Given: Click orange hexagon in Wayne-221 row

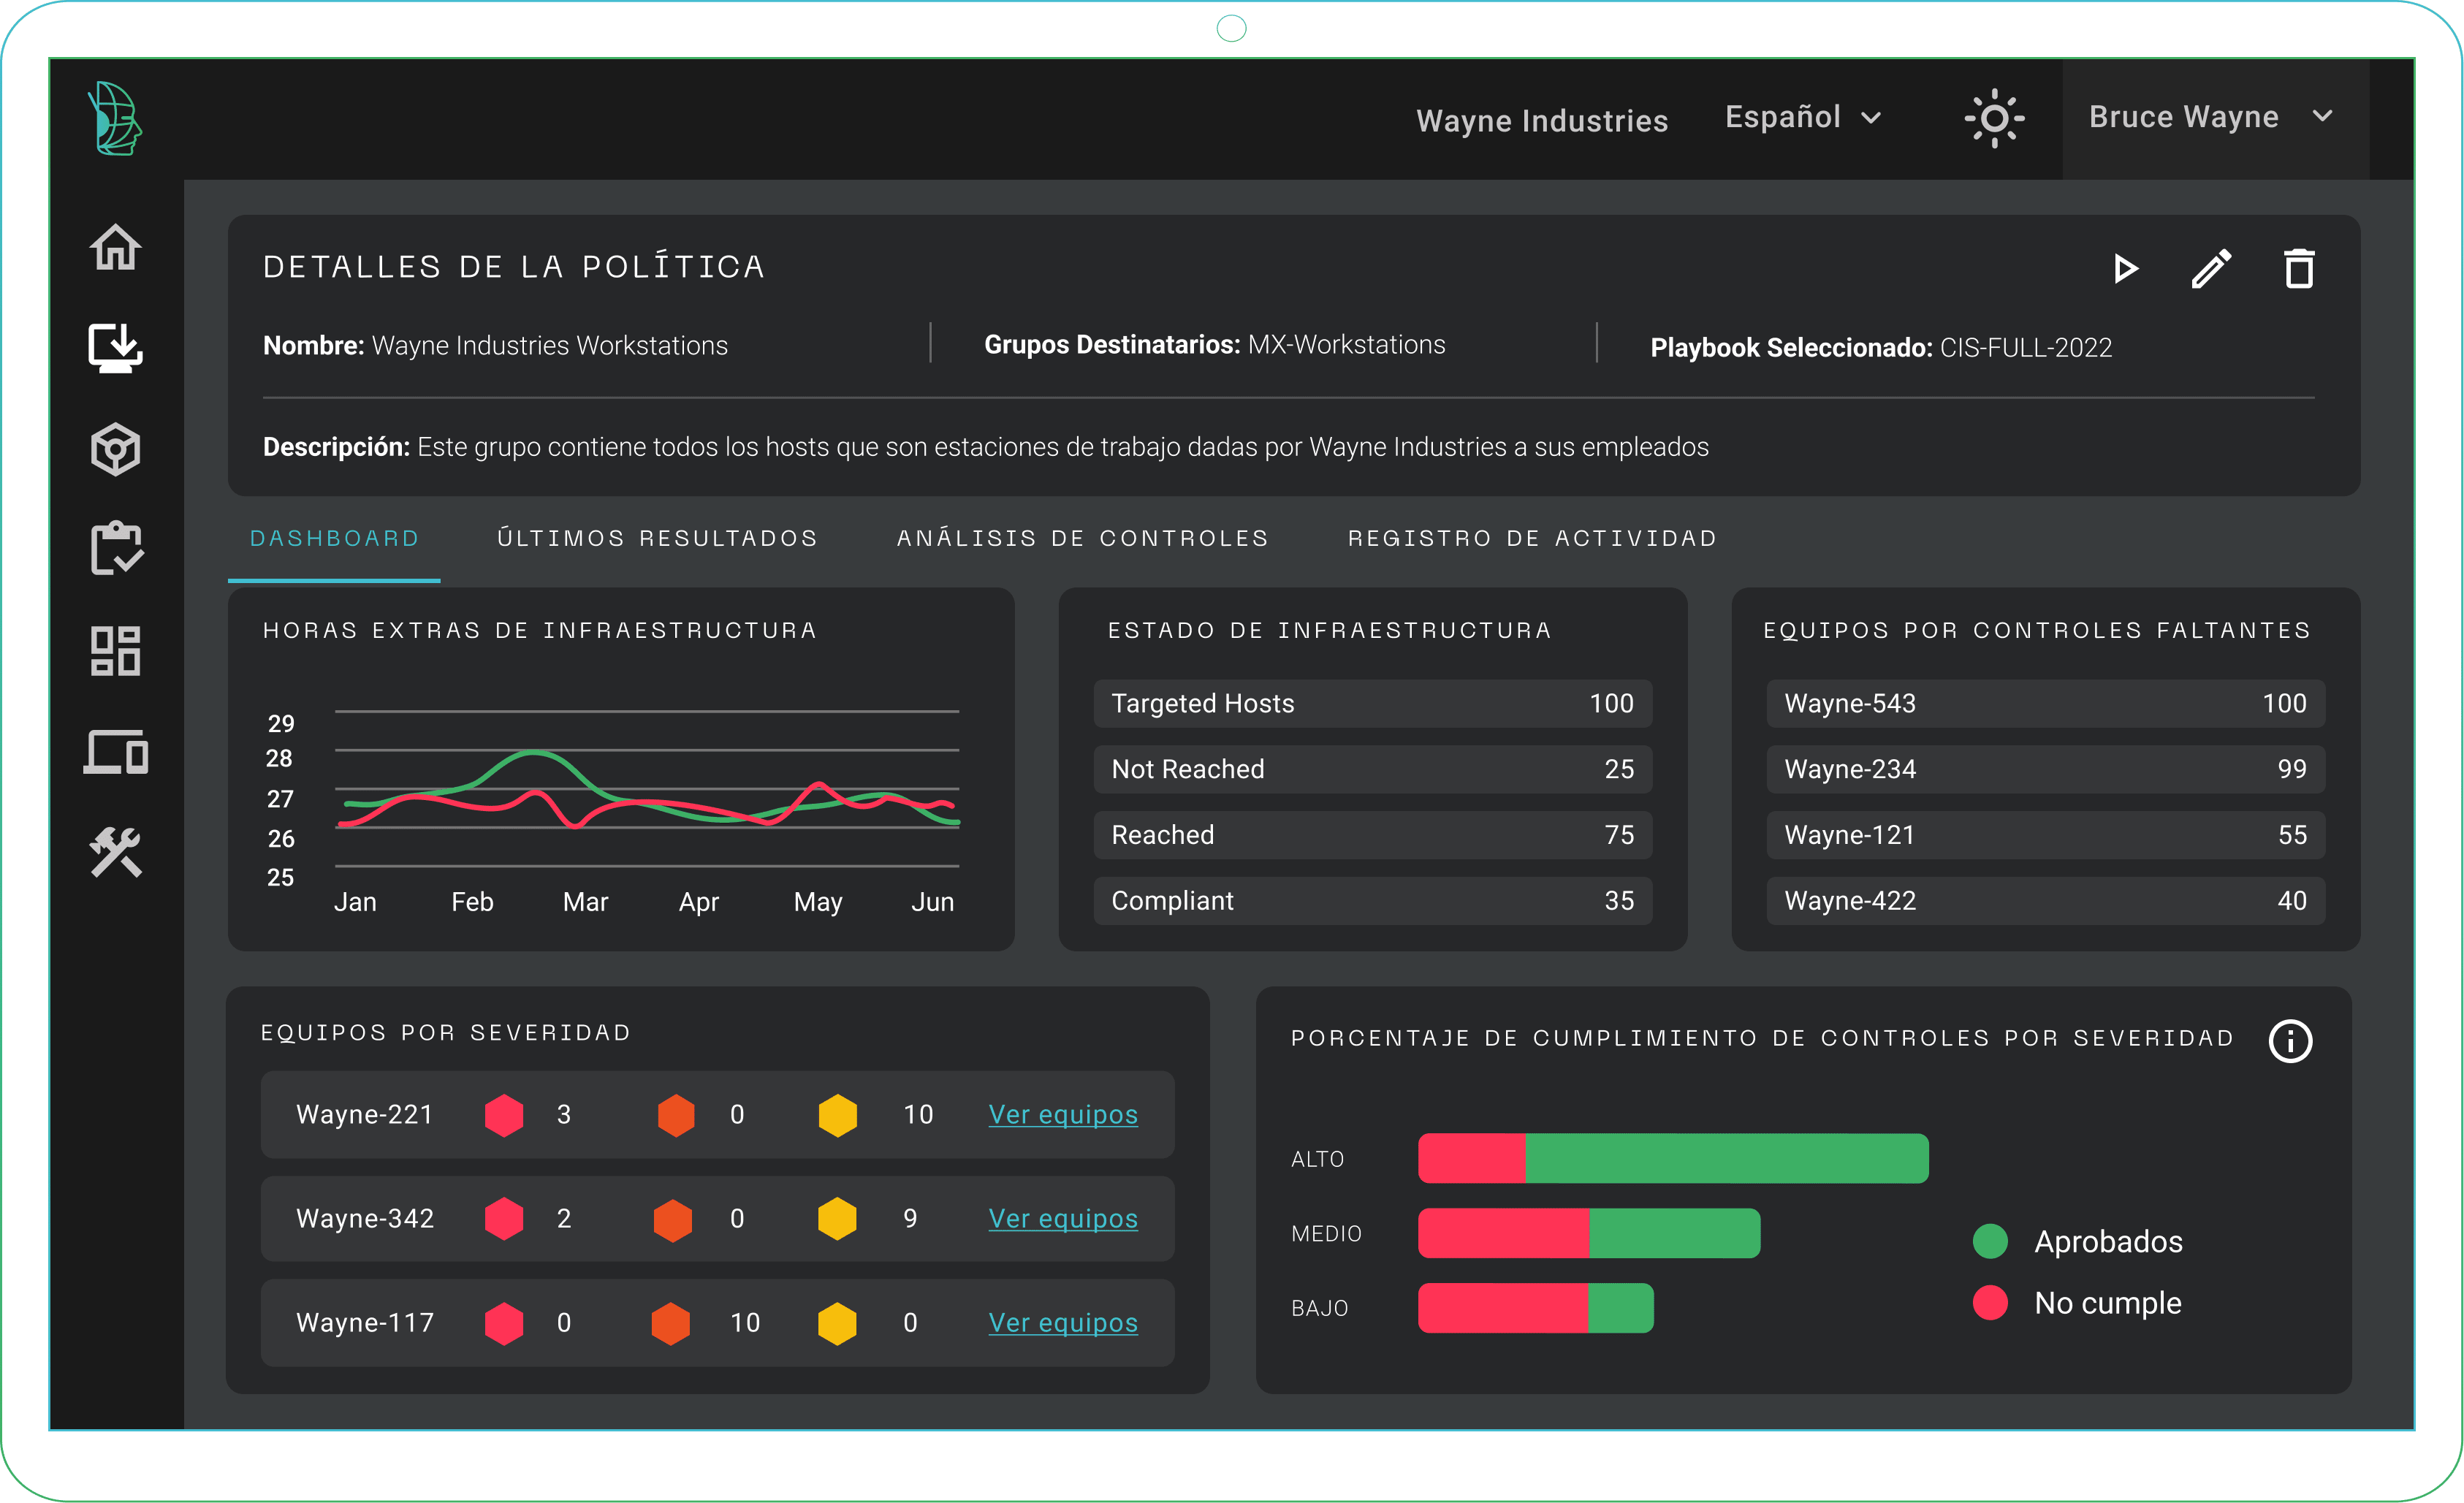Looking at the screenshot, I should click(676, 1114).
